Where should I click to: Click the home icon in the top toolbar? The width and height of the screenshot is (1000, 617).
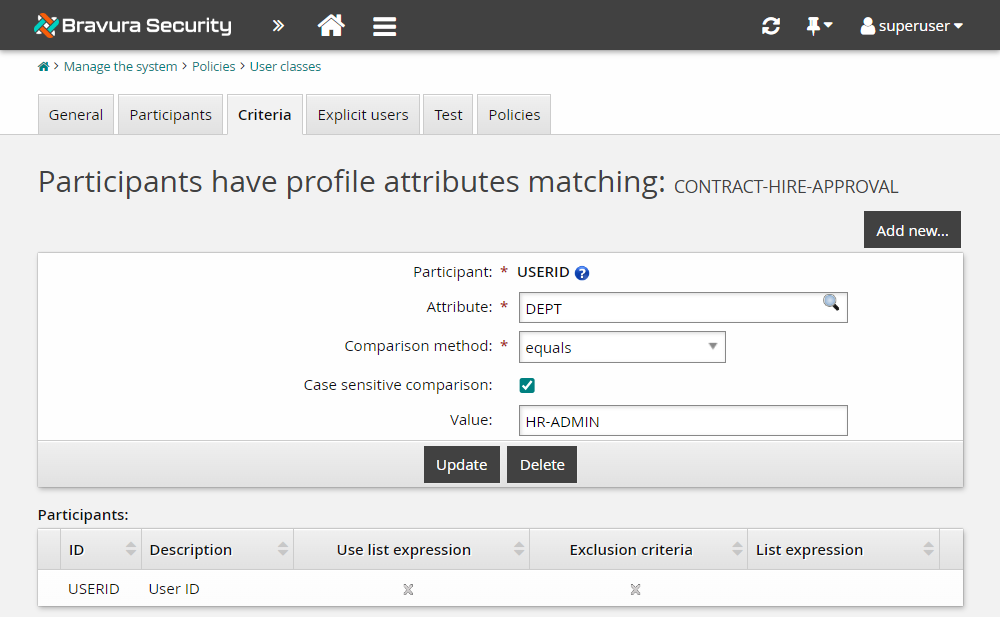pyautogui.click(x=331, y=26)
